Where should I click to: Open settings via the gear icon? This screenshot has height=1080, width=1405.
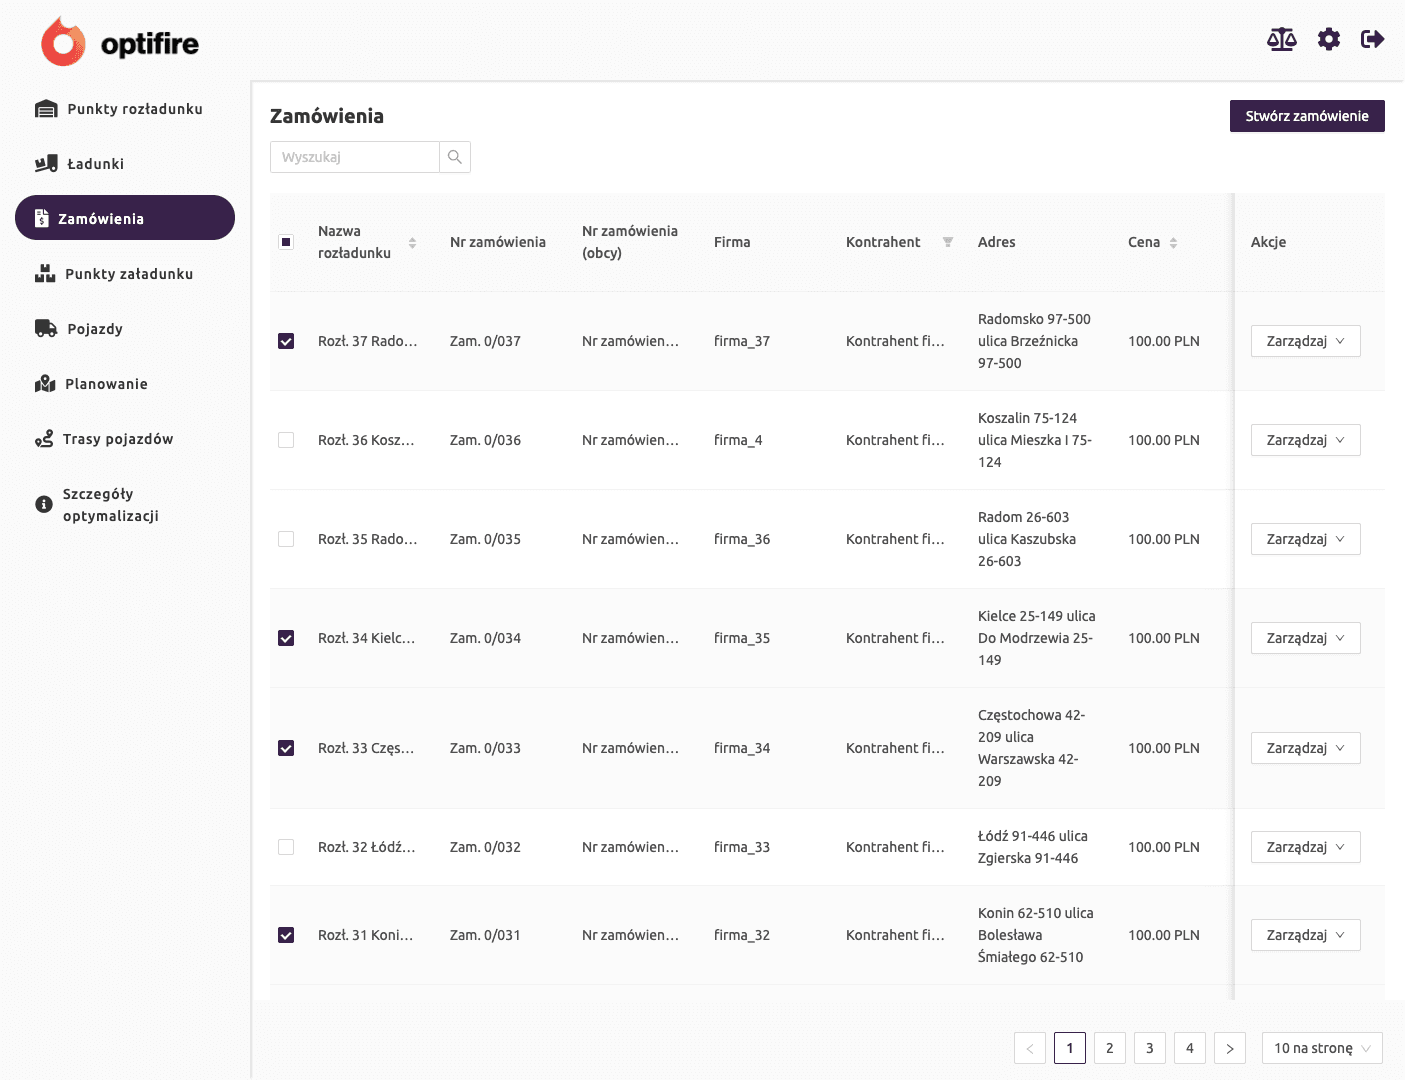[x=1328, y=40]
